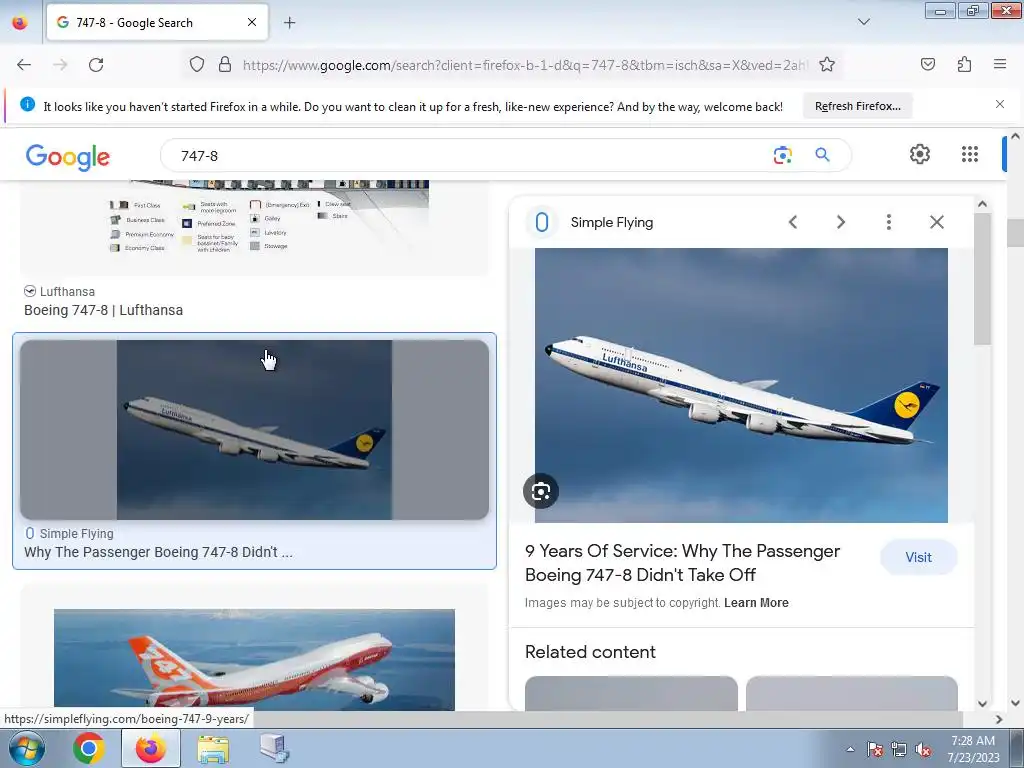Screen dimensions: 1024x768
Task: Open the Learn More copyright link
Action: [756, 603]
